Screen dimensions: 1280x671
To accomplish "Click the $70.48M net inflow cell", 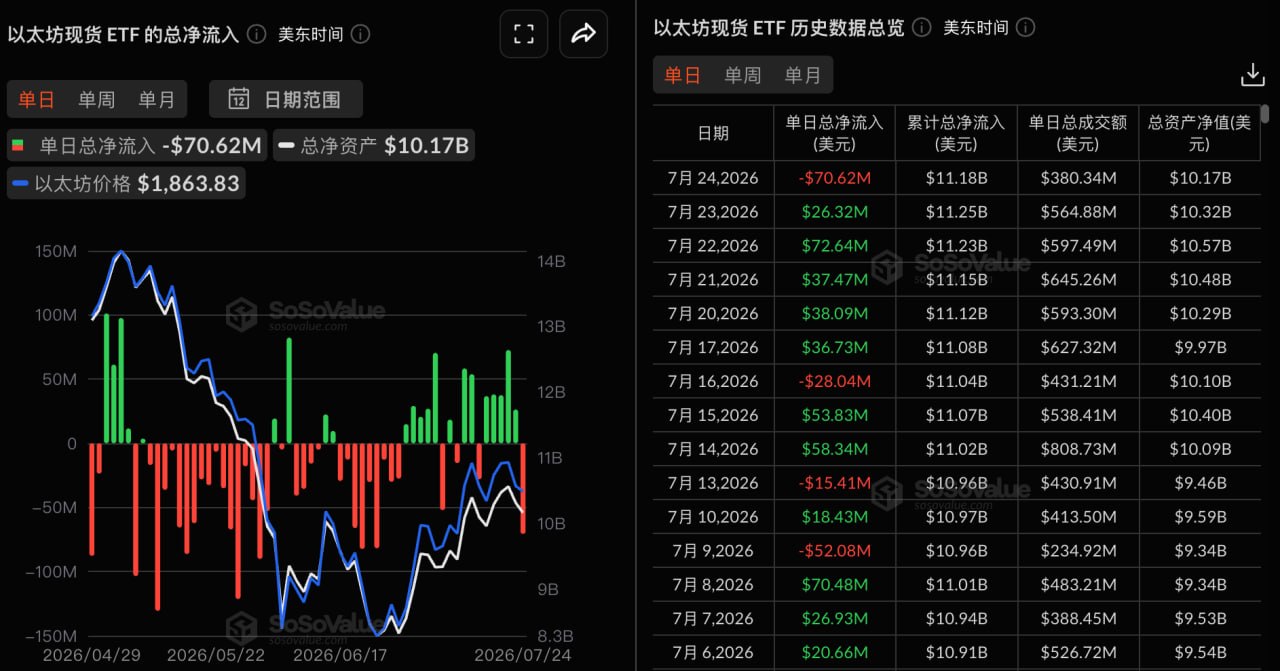I will tap(835, 584).
